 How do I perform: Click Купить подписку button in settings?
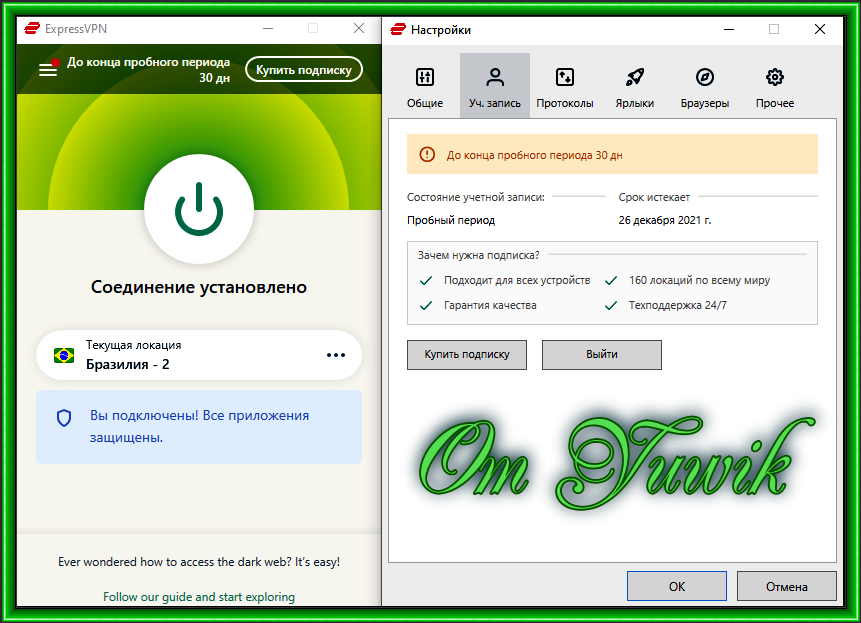pos(467,355)
